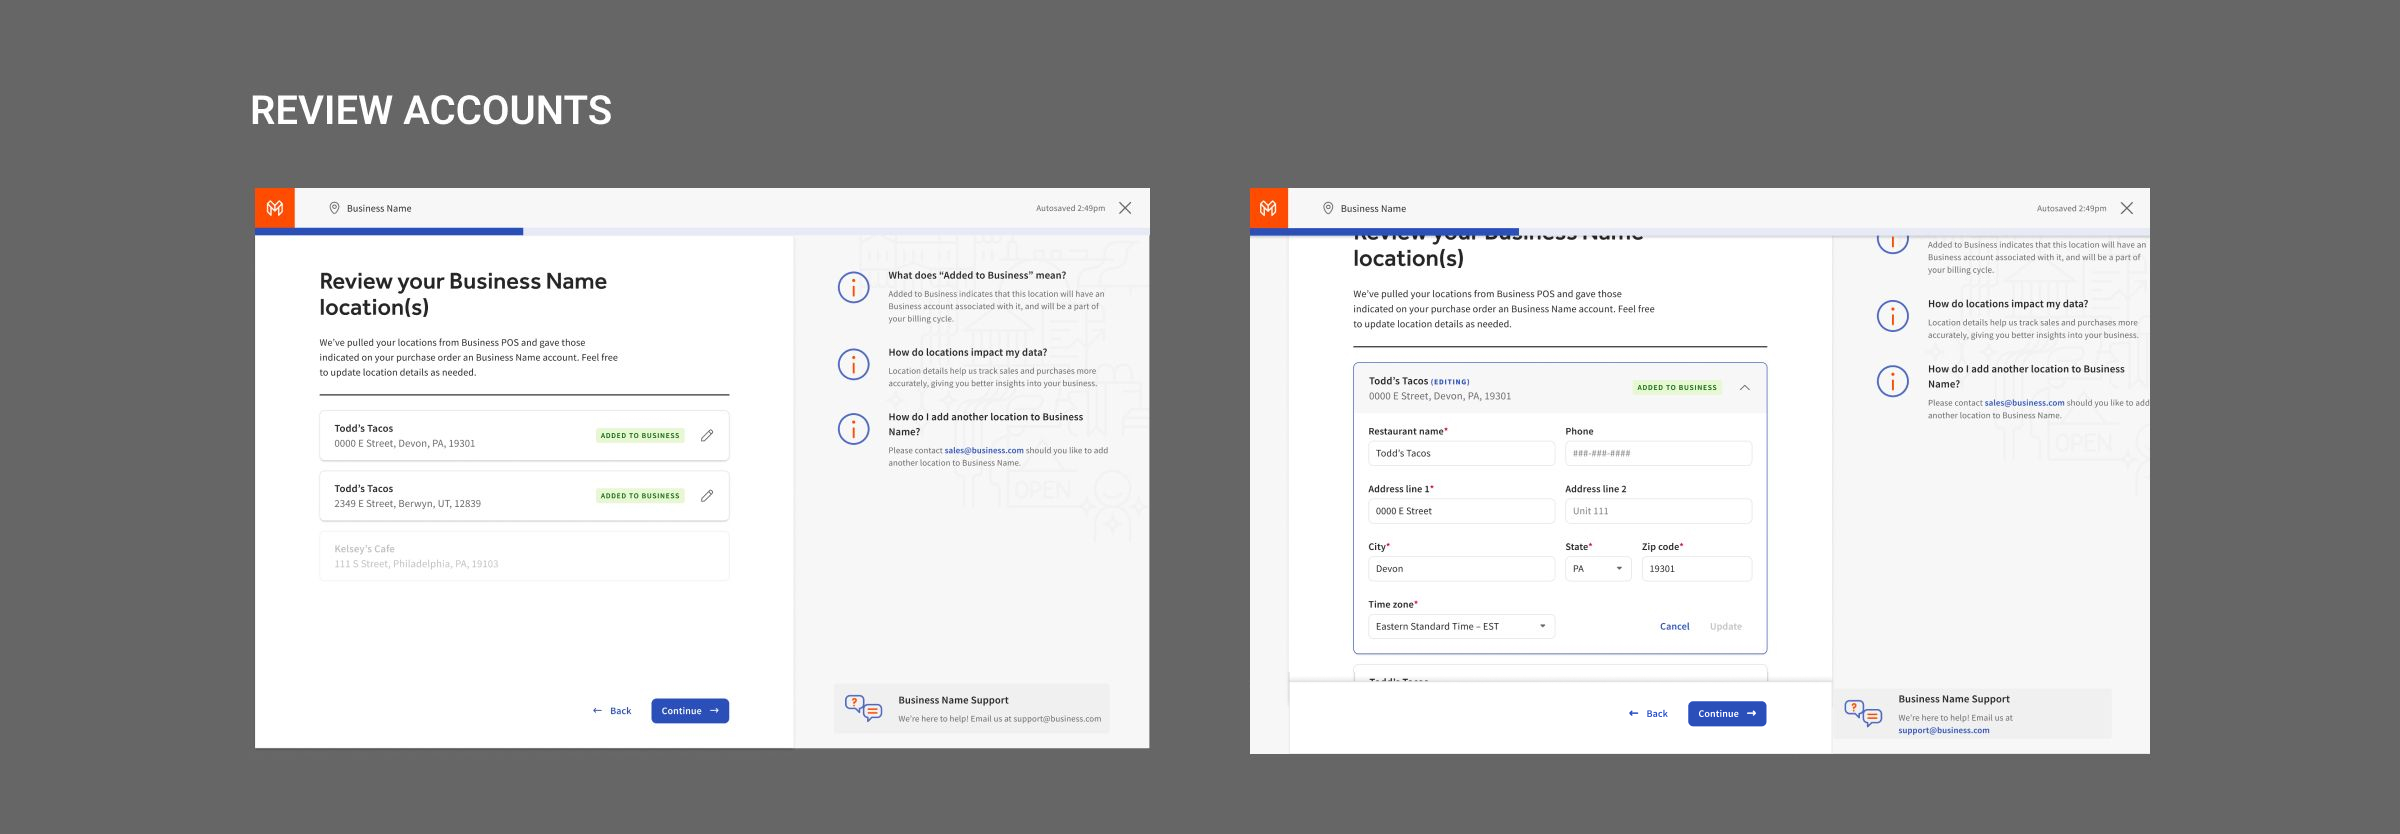Screen dimensions: 2400x834
Task: Open the Time zone dropdown
Action: [1460, 627]
